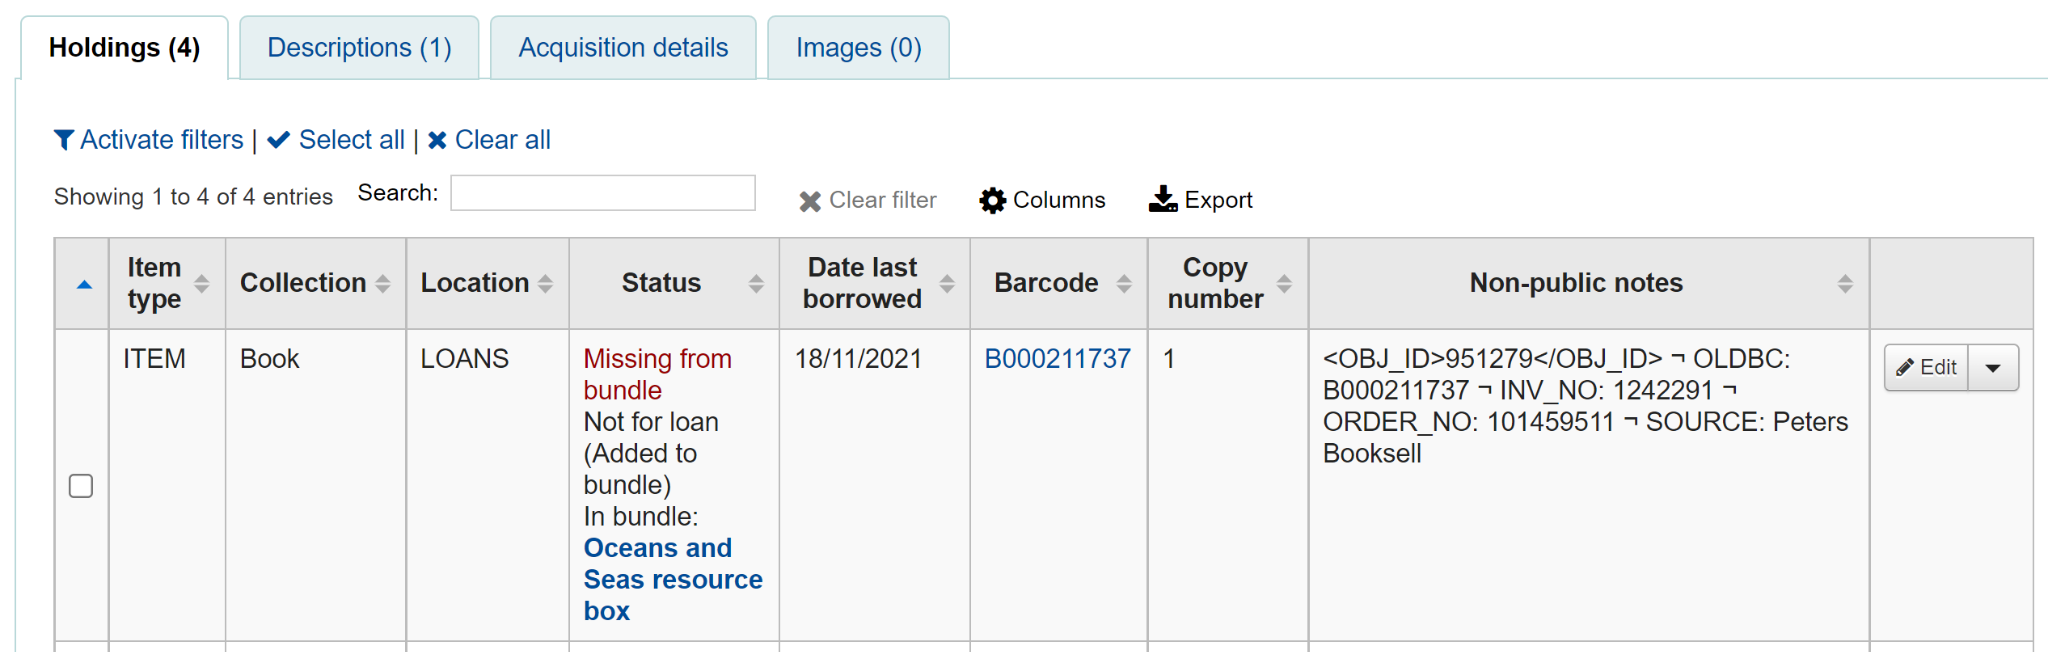Viewport: 2048px width, 652px height.
Task: Toggle sorting on the Status column
Action: click(x=756, y=283)
